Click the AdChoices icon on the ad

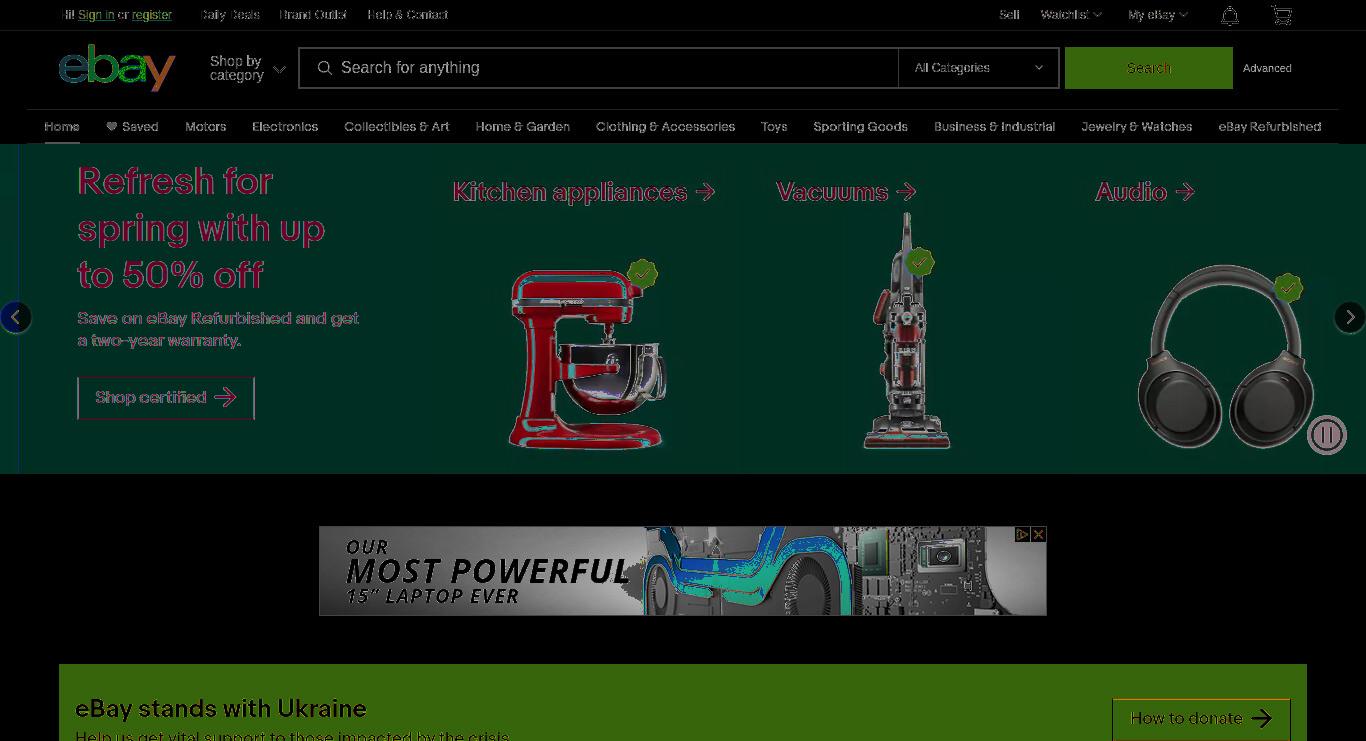click(1022, 534)
